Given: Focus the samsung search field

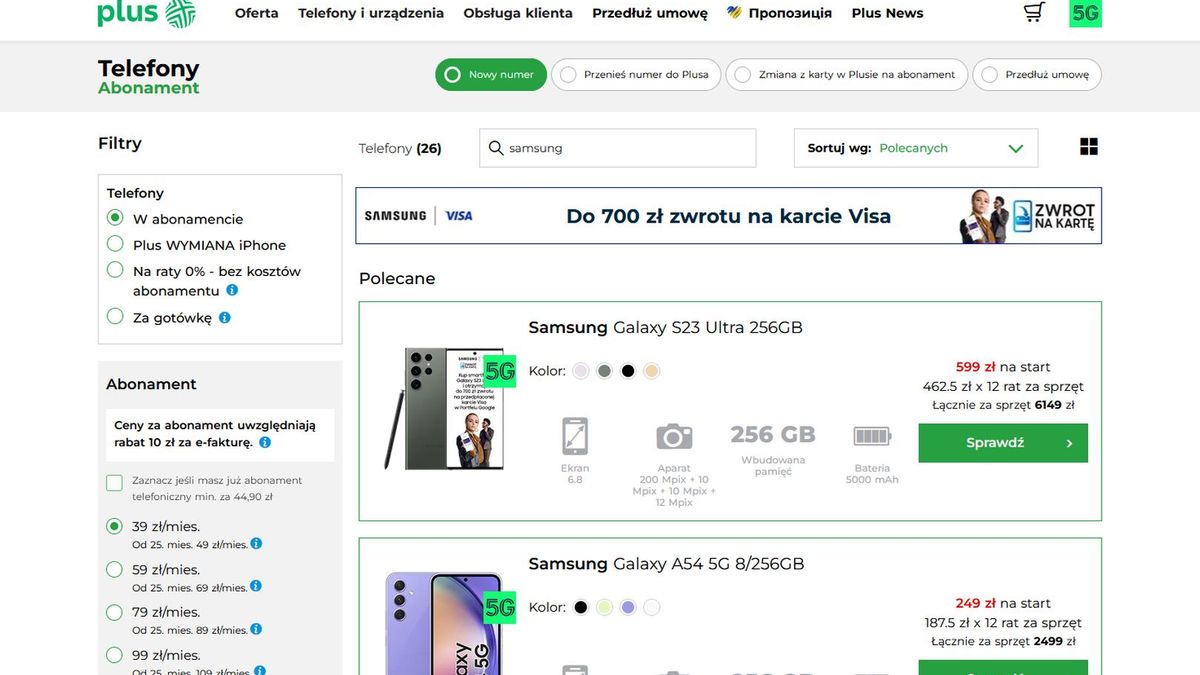Looking at the screenshot, I should click(618, 148).
